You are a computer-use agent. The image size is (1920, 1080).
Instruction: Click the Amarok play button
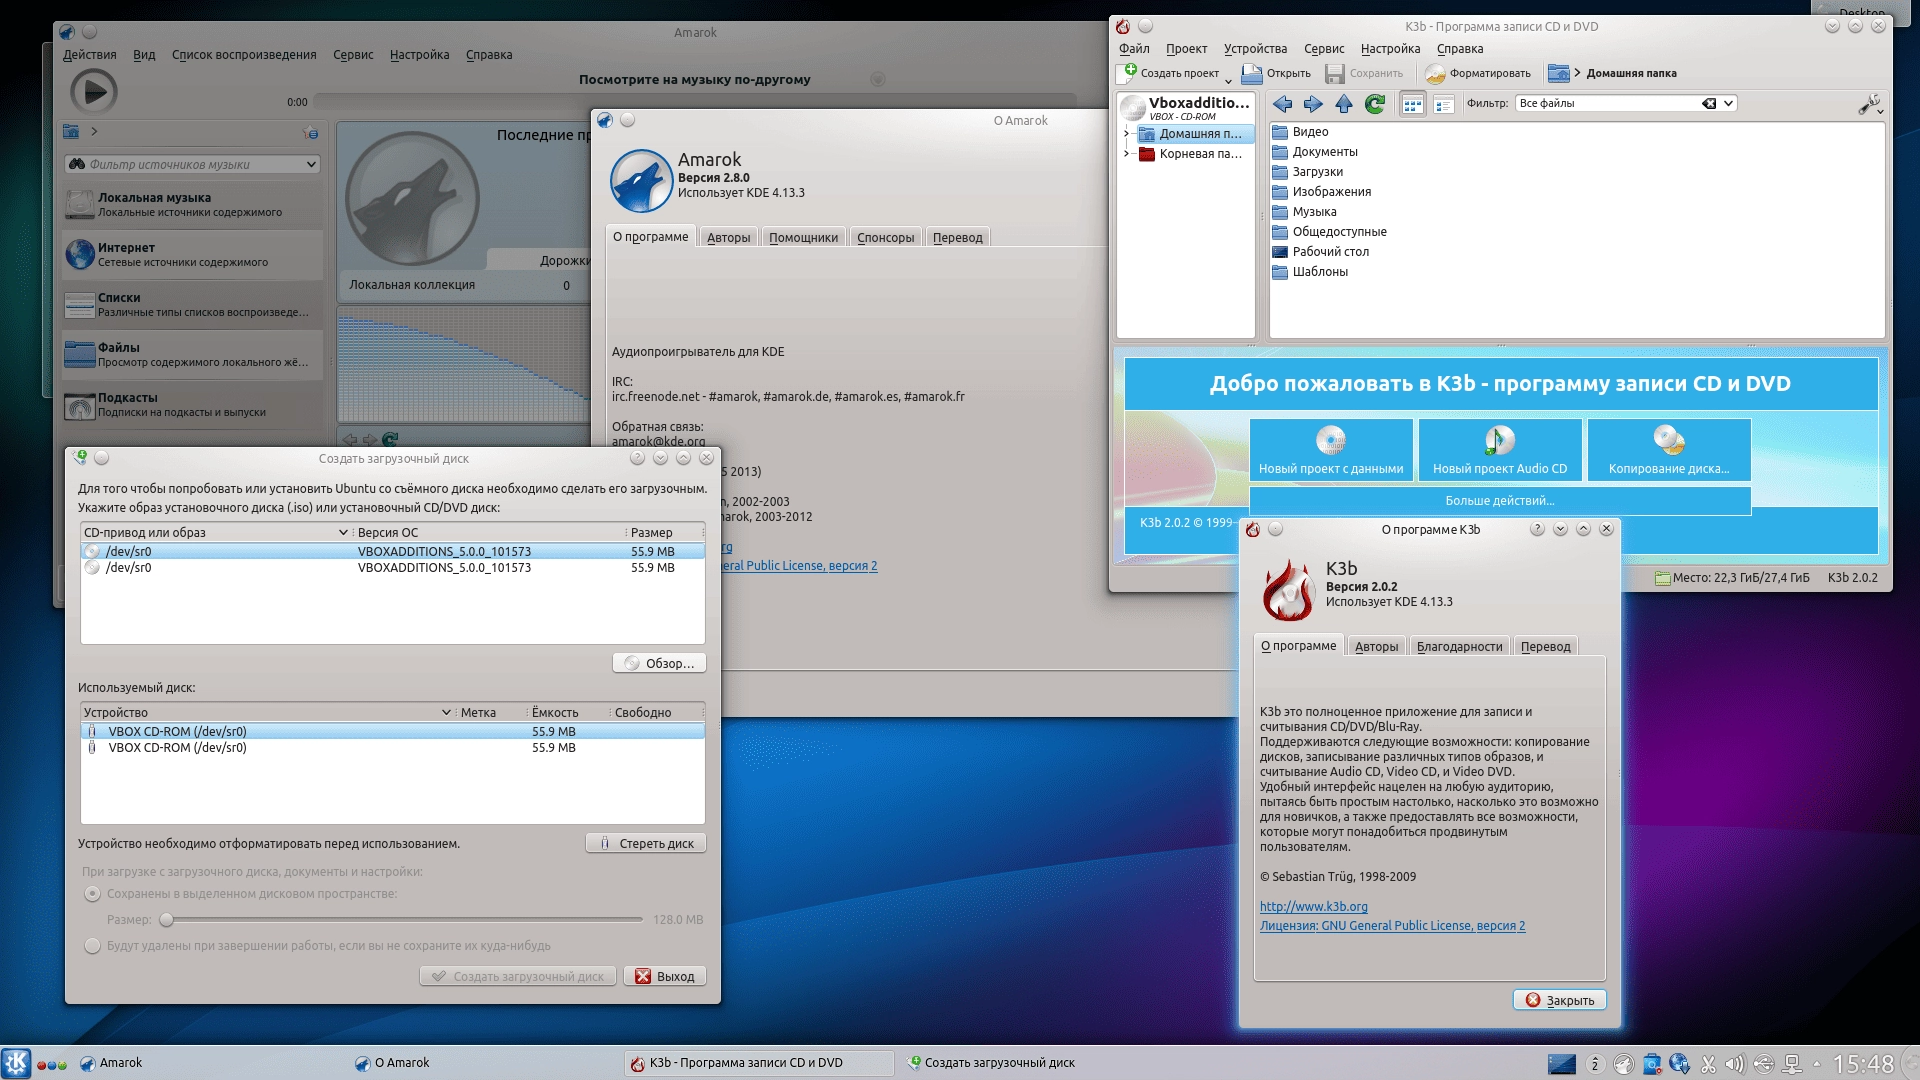pos(94,92)
